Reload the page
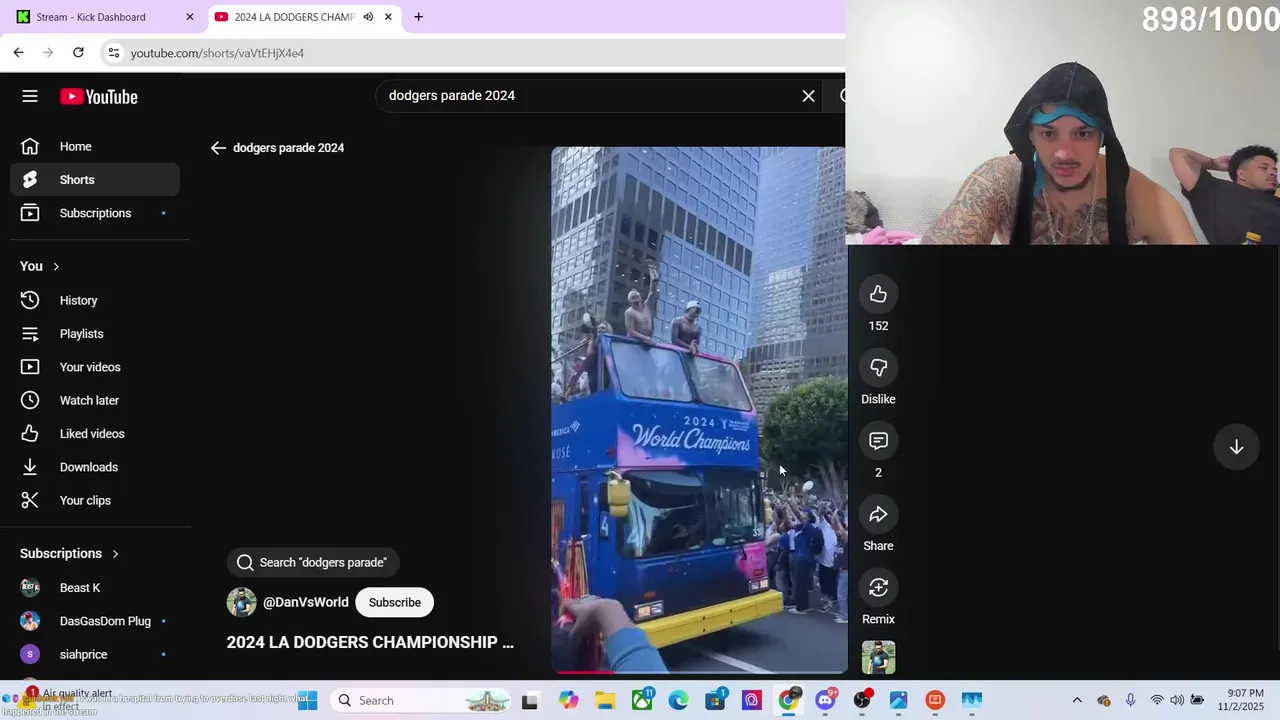The width and height of the screenshot is (1280, 720). (x=78, y=52)
